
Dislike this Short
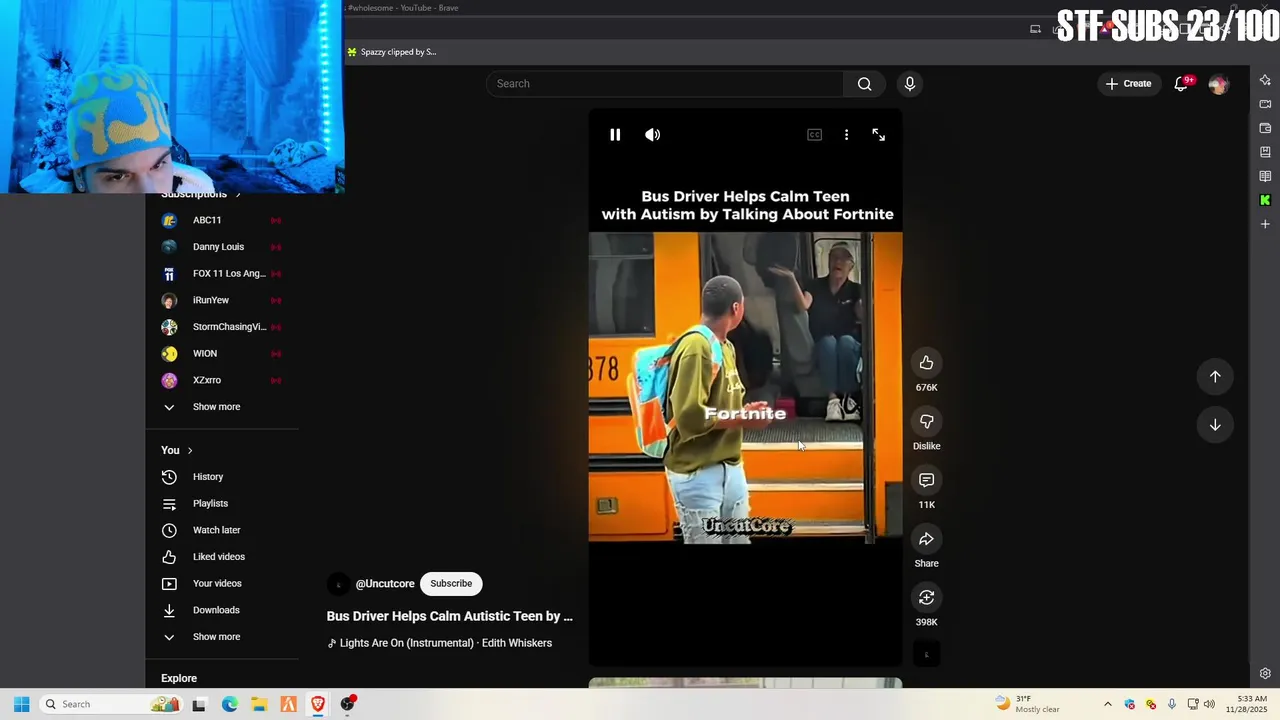pyautogui.click(x=926, y=422)
